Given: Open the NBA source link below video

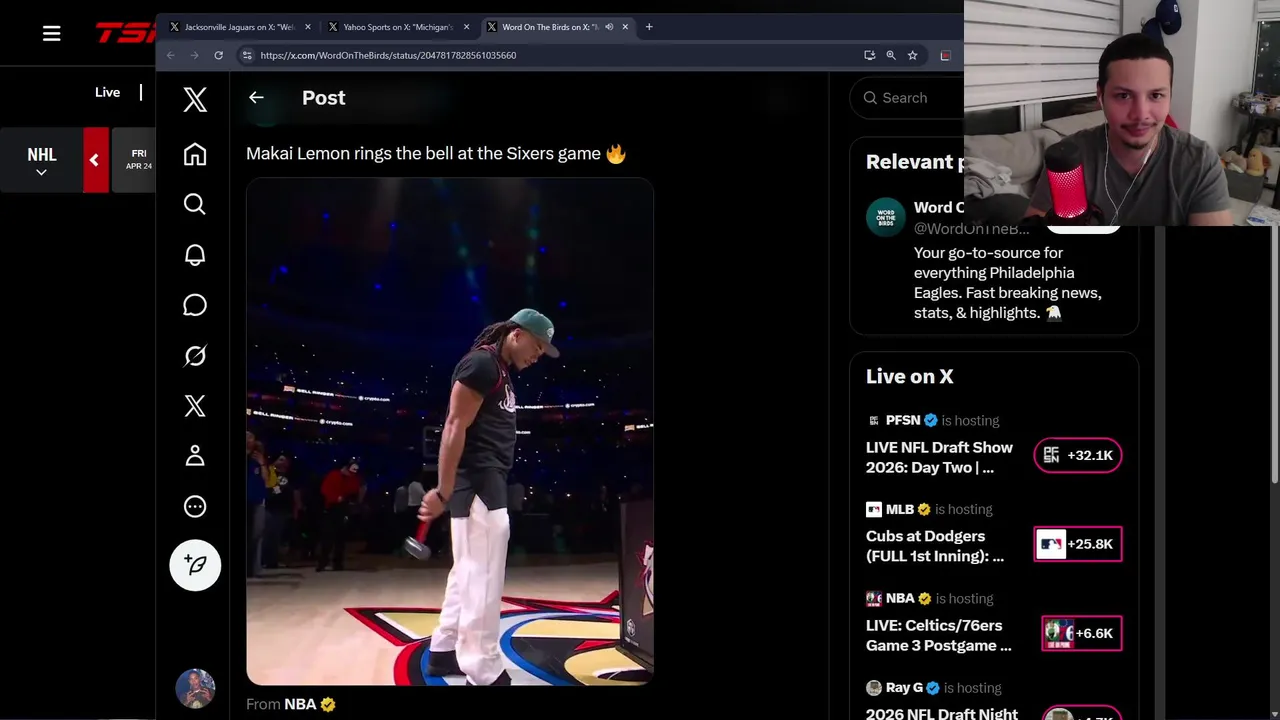Looking at the screenshot, I should pos(300,704).
